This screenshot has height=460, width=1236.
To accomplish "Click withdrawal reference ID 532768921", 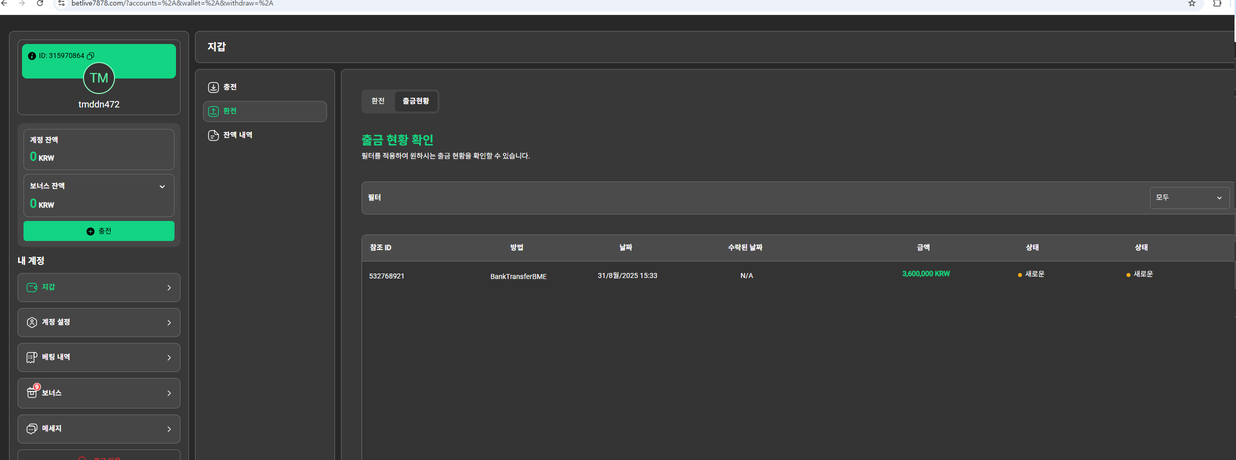I will [387, 276].
